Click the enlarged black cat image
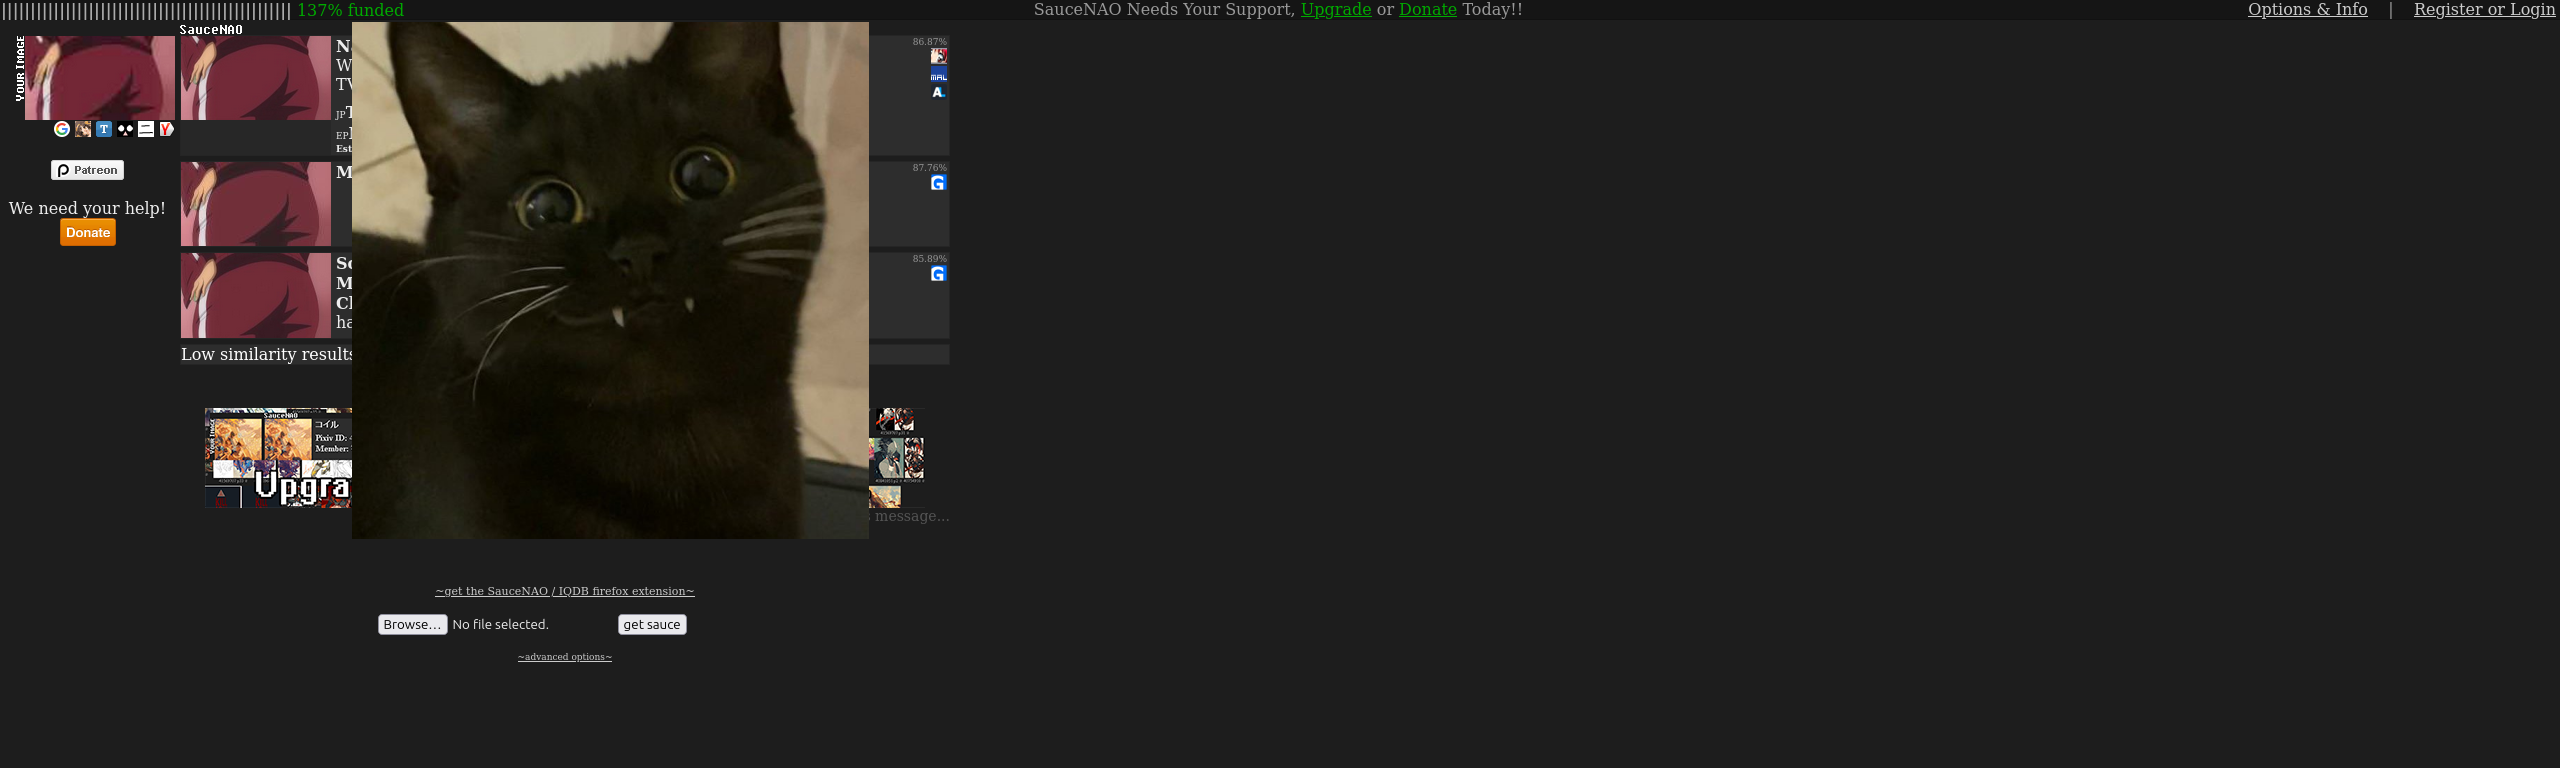 pos(610,280)
